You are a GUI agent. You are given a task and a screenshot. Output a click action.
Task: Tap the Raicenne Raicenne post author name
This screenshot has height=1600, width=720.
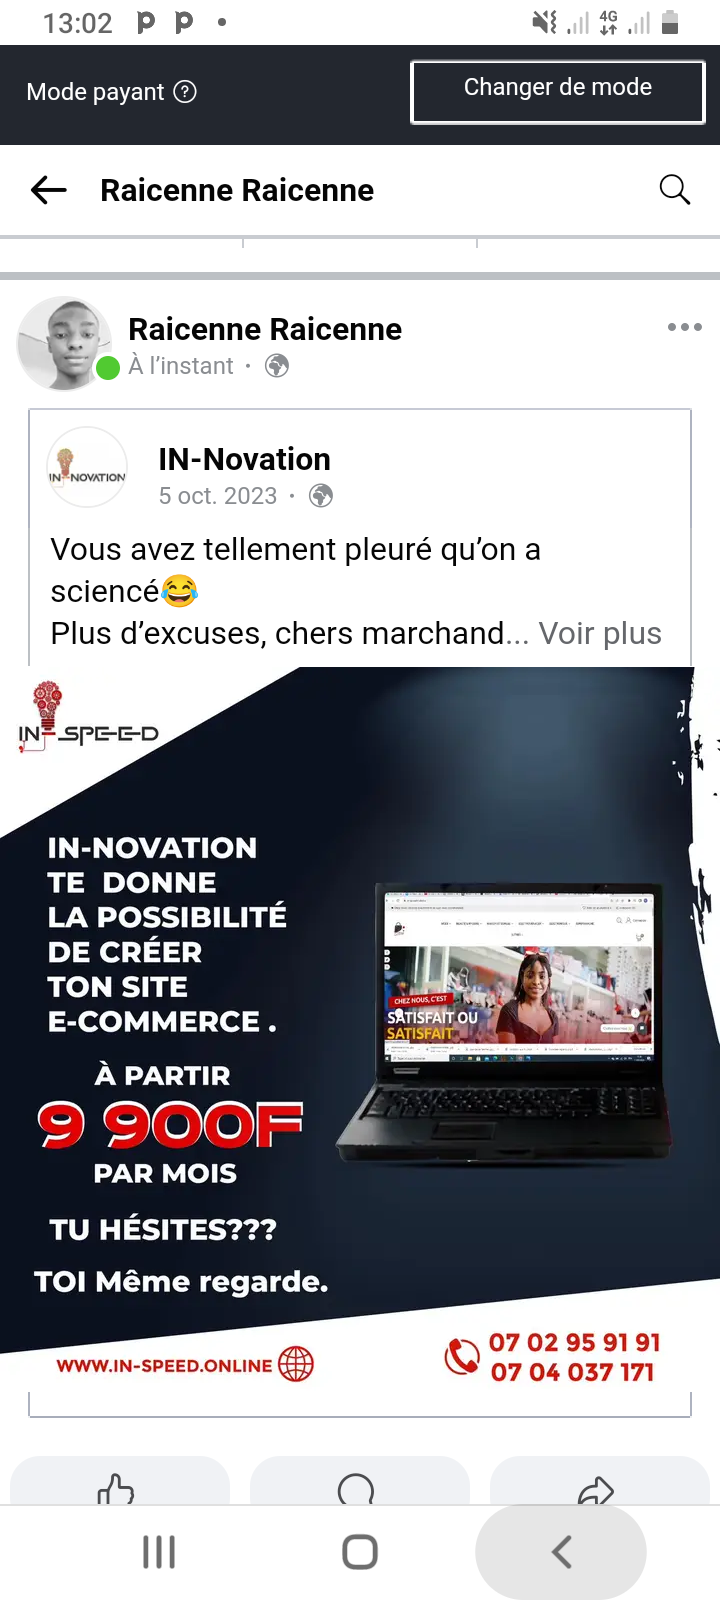pyautogui.click(x=265, y=329)
